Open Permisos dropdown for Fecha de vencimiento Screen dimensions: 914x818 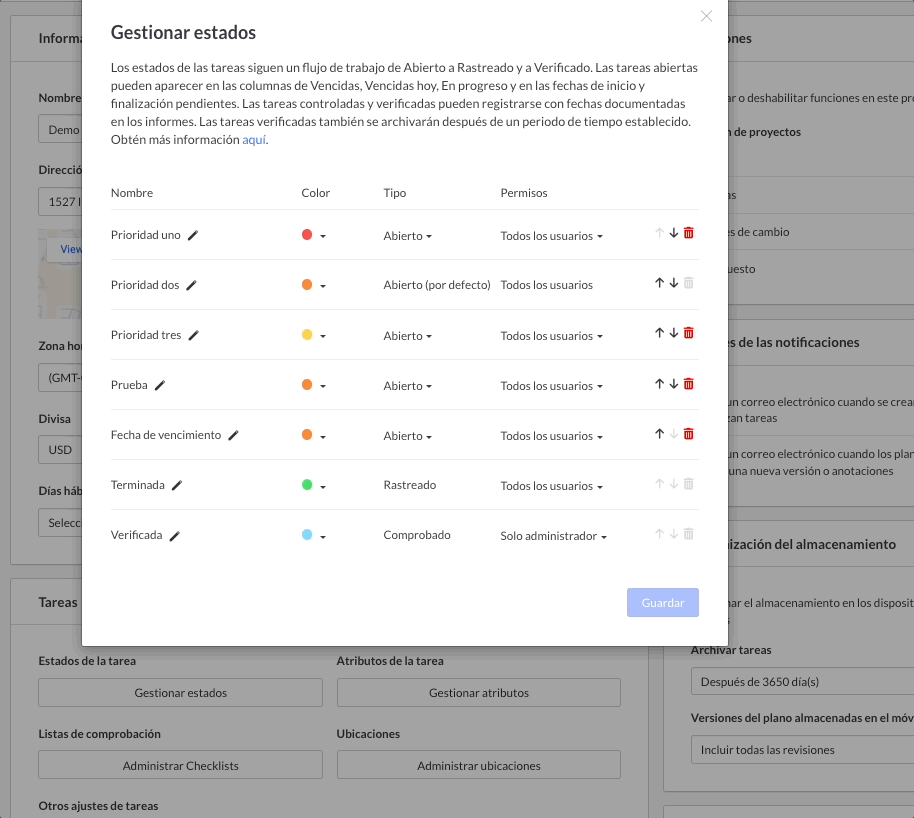tap(551, 437)
